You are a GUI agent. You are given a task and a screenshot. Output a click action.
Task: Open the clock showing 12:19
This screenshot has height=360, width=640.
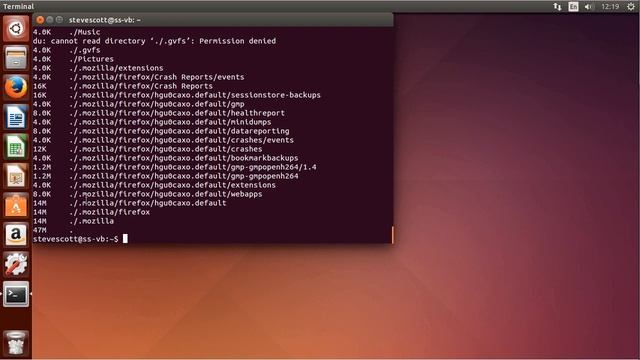pos(610,7)
